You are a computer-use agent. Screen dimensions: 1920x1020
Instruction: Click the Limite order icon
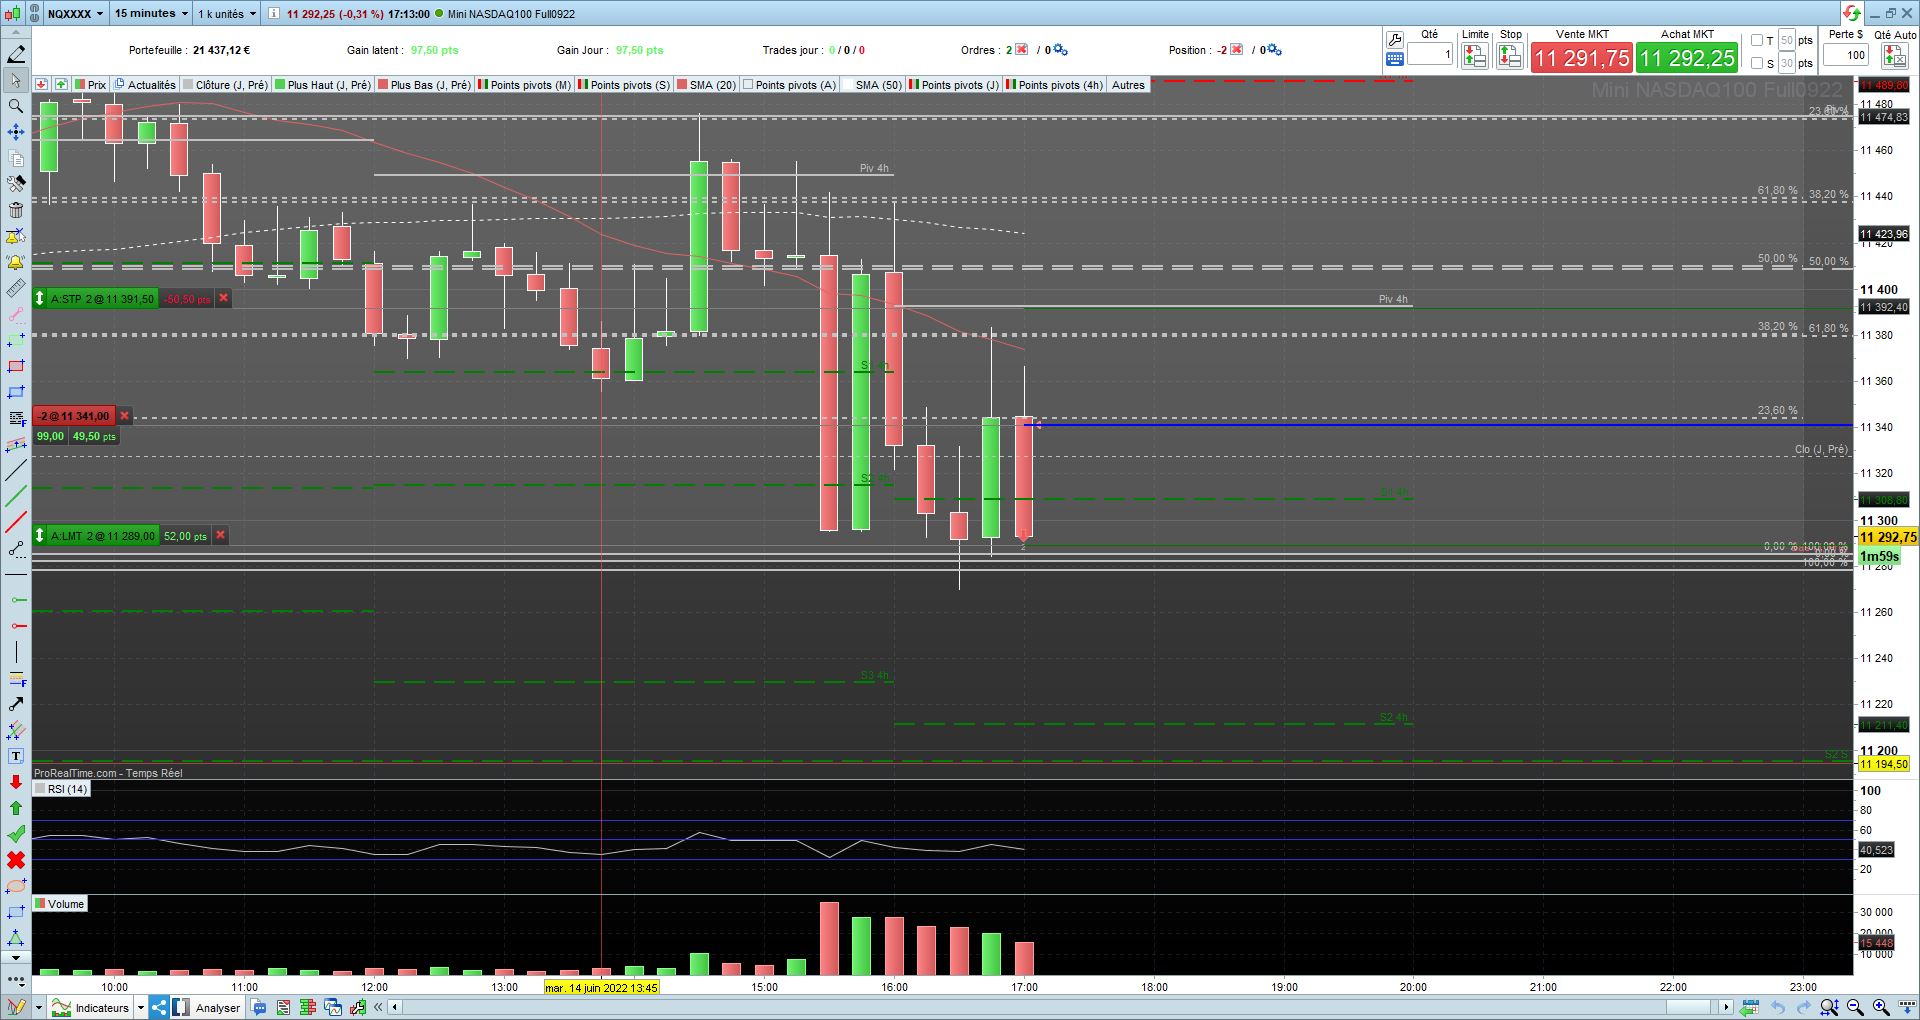(x=1474, y=56)
